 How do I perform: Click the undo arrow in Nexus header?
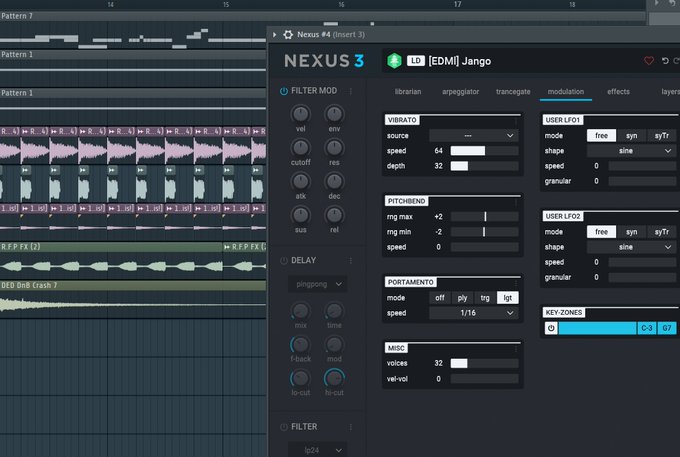(x=665, y=61)
